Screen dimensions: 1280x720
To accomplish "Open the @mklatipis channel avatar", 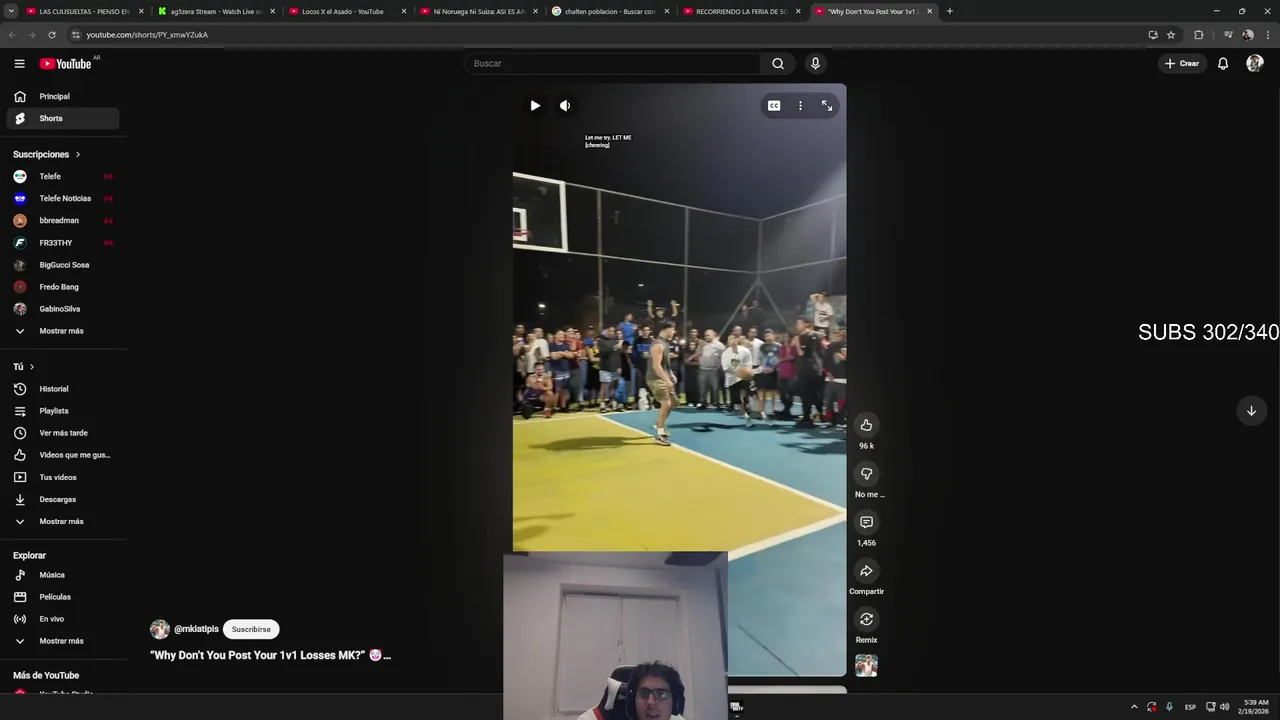I will tap(160, 629).
